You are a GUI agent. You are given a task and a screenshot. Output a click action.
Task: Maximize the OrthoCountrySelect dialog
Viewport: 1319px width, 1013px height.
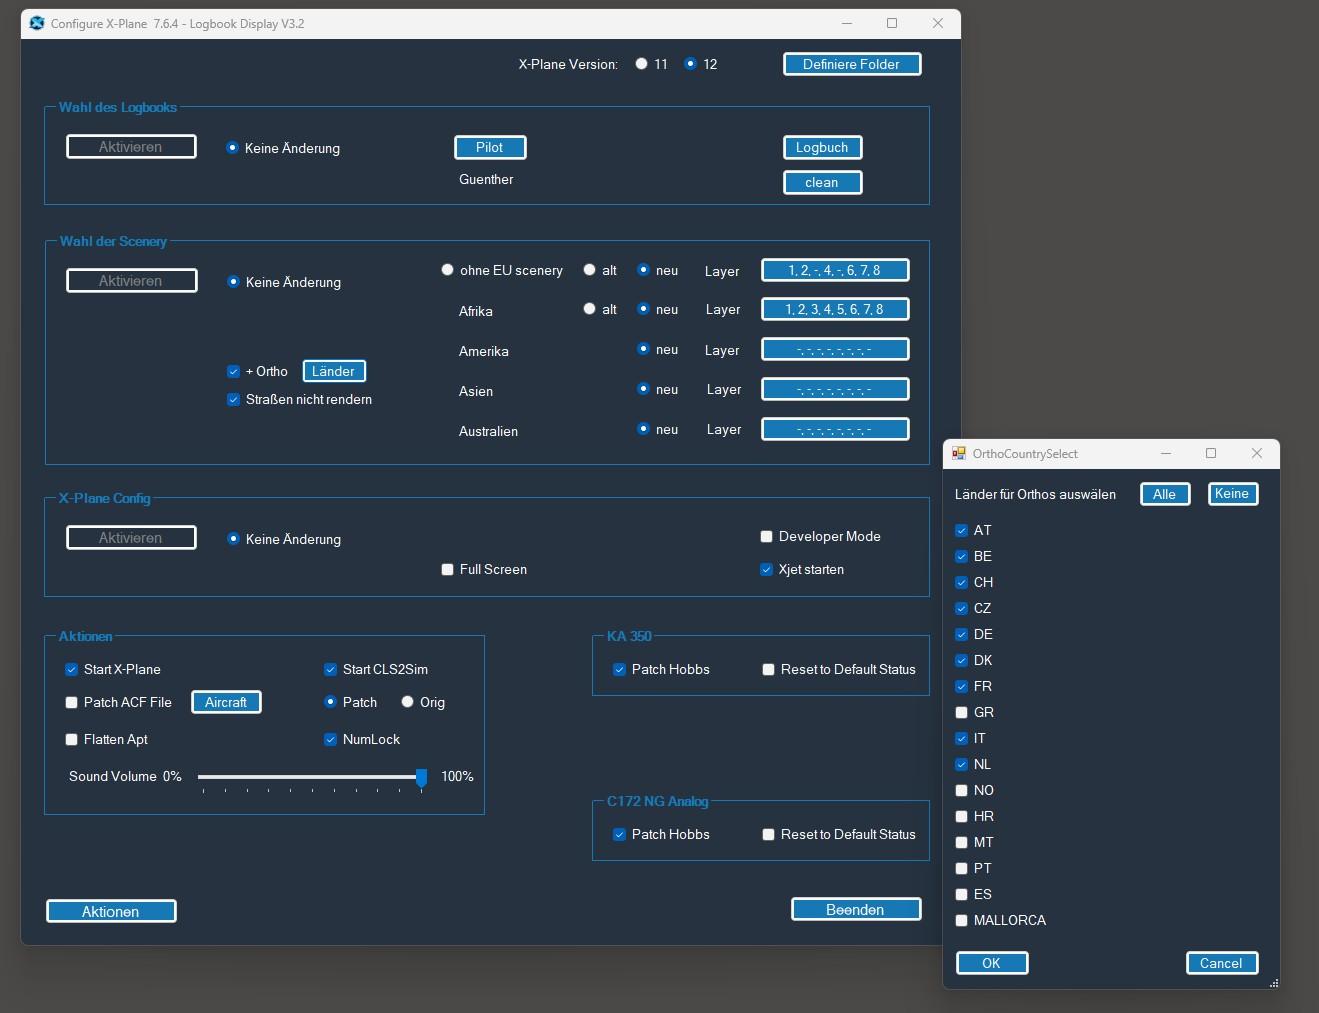(x=1211, y=453)
